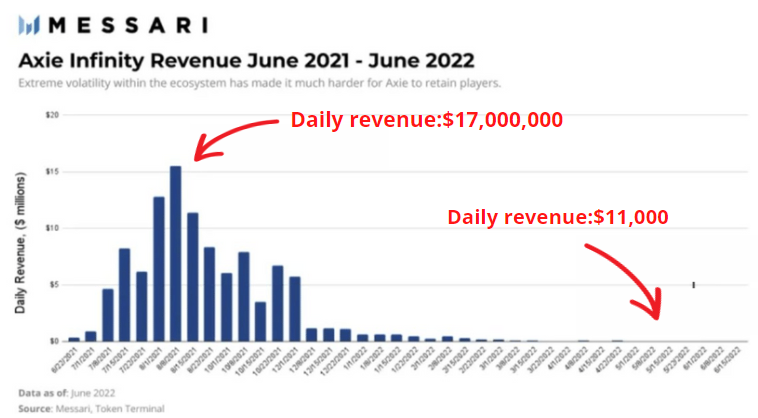The image size is (758, 418).
Task: Click the 4/1/2022 date label
Action: pos(560,358)
